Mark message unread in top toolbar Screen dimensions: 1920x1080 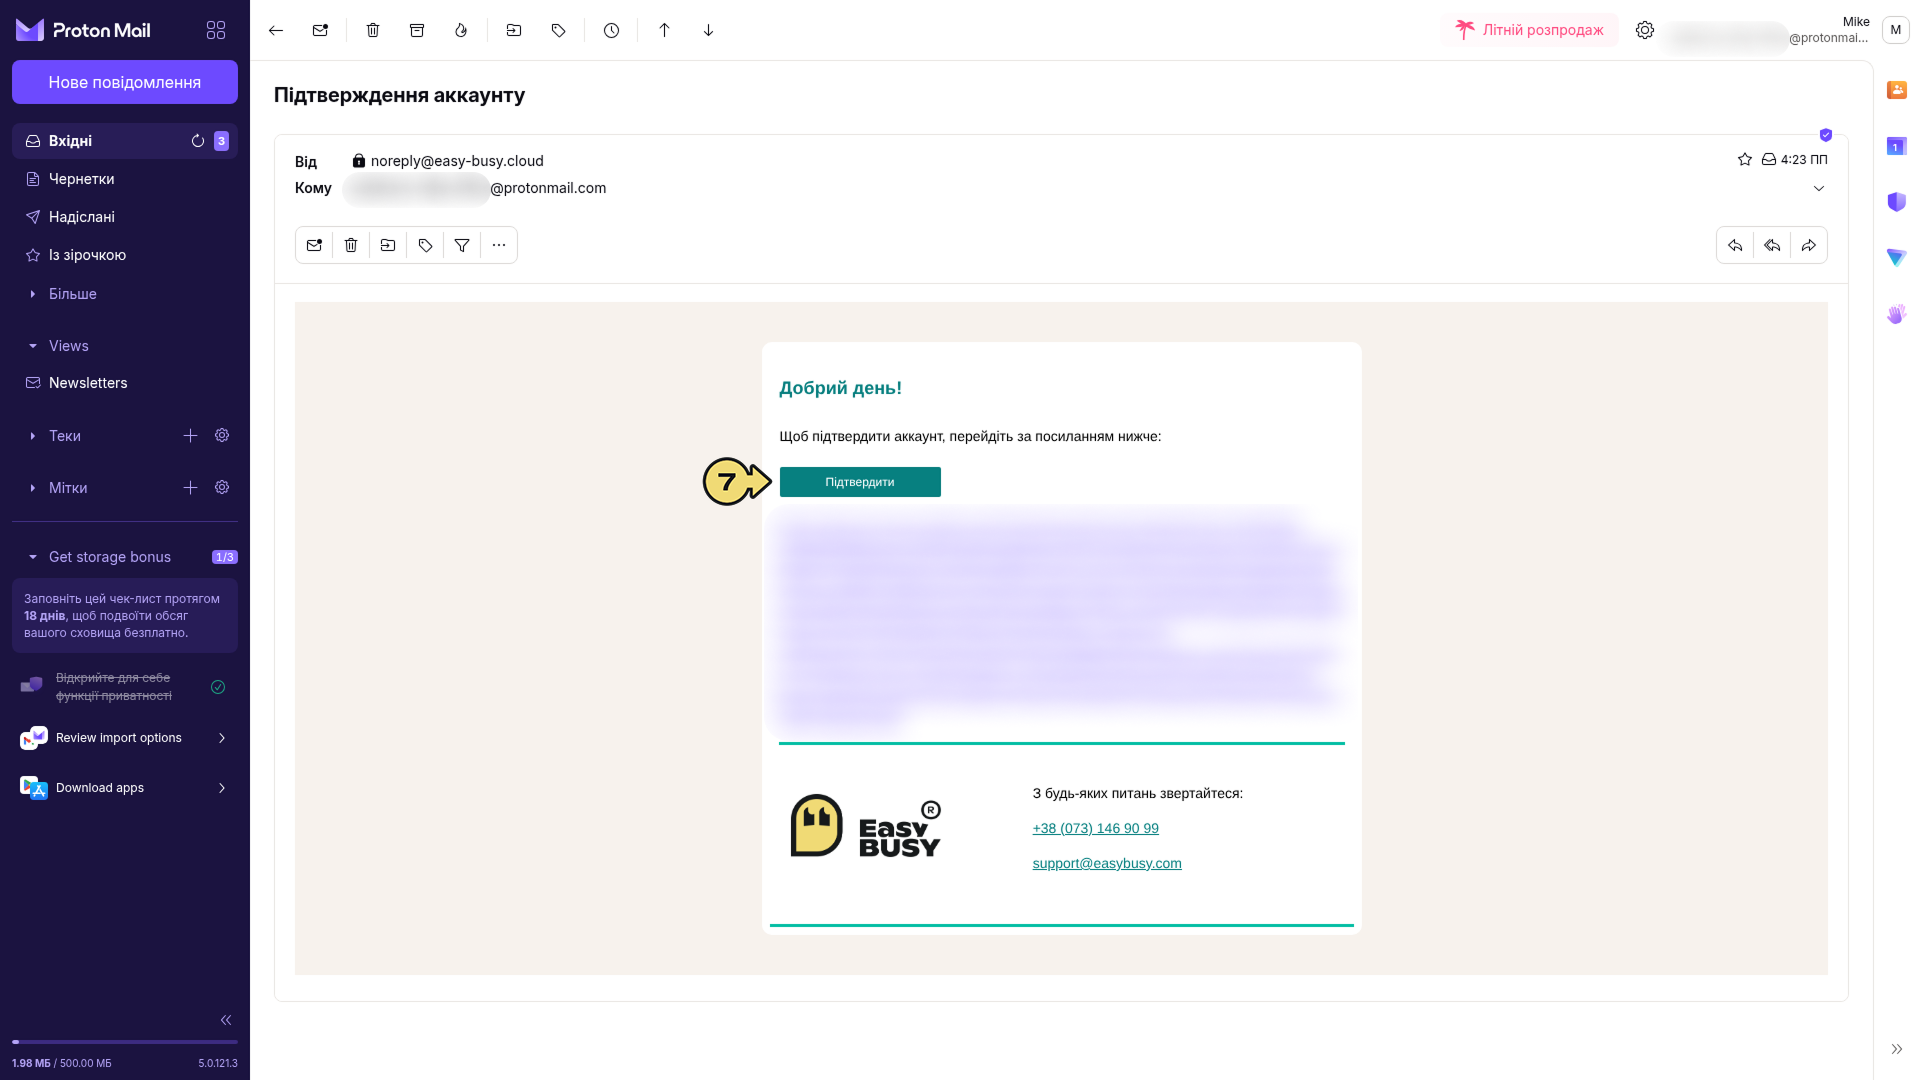coord(320,30)
